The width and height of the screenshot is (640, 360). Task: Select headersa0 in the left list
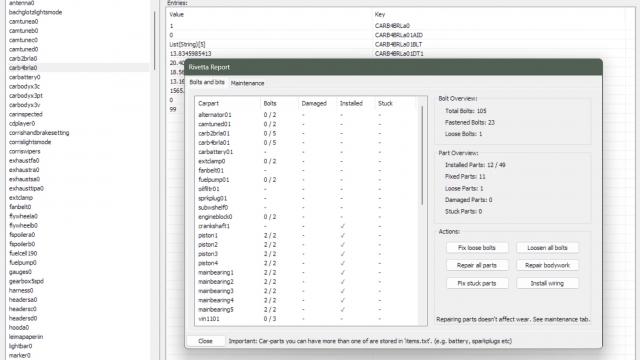coord(23,300)
